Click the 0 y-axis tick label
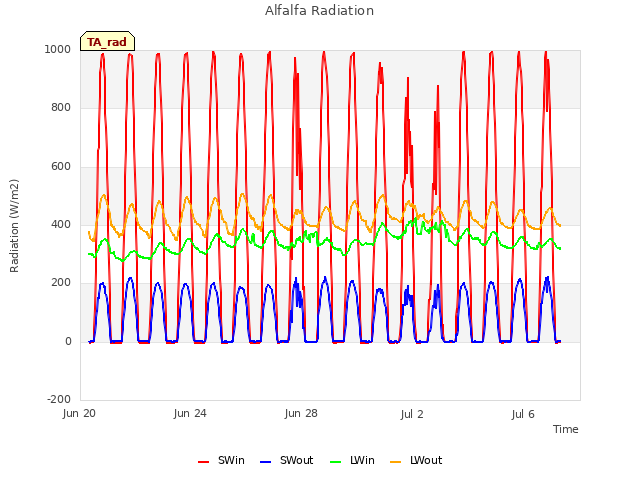 pos(68,341)
